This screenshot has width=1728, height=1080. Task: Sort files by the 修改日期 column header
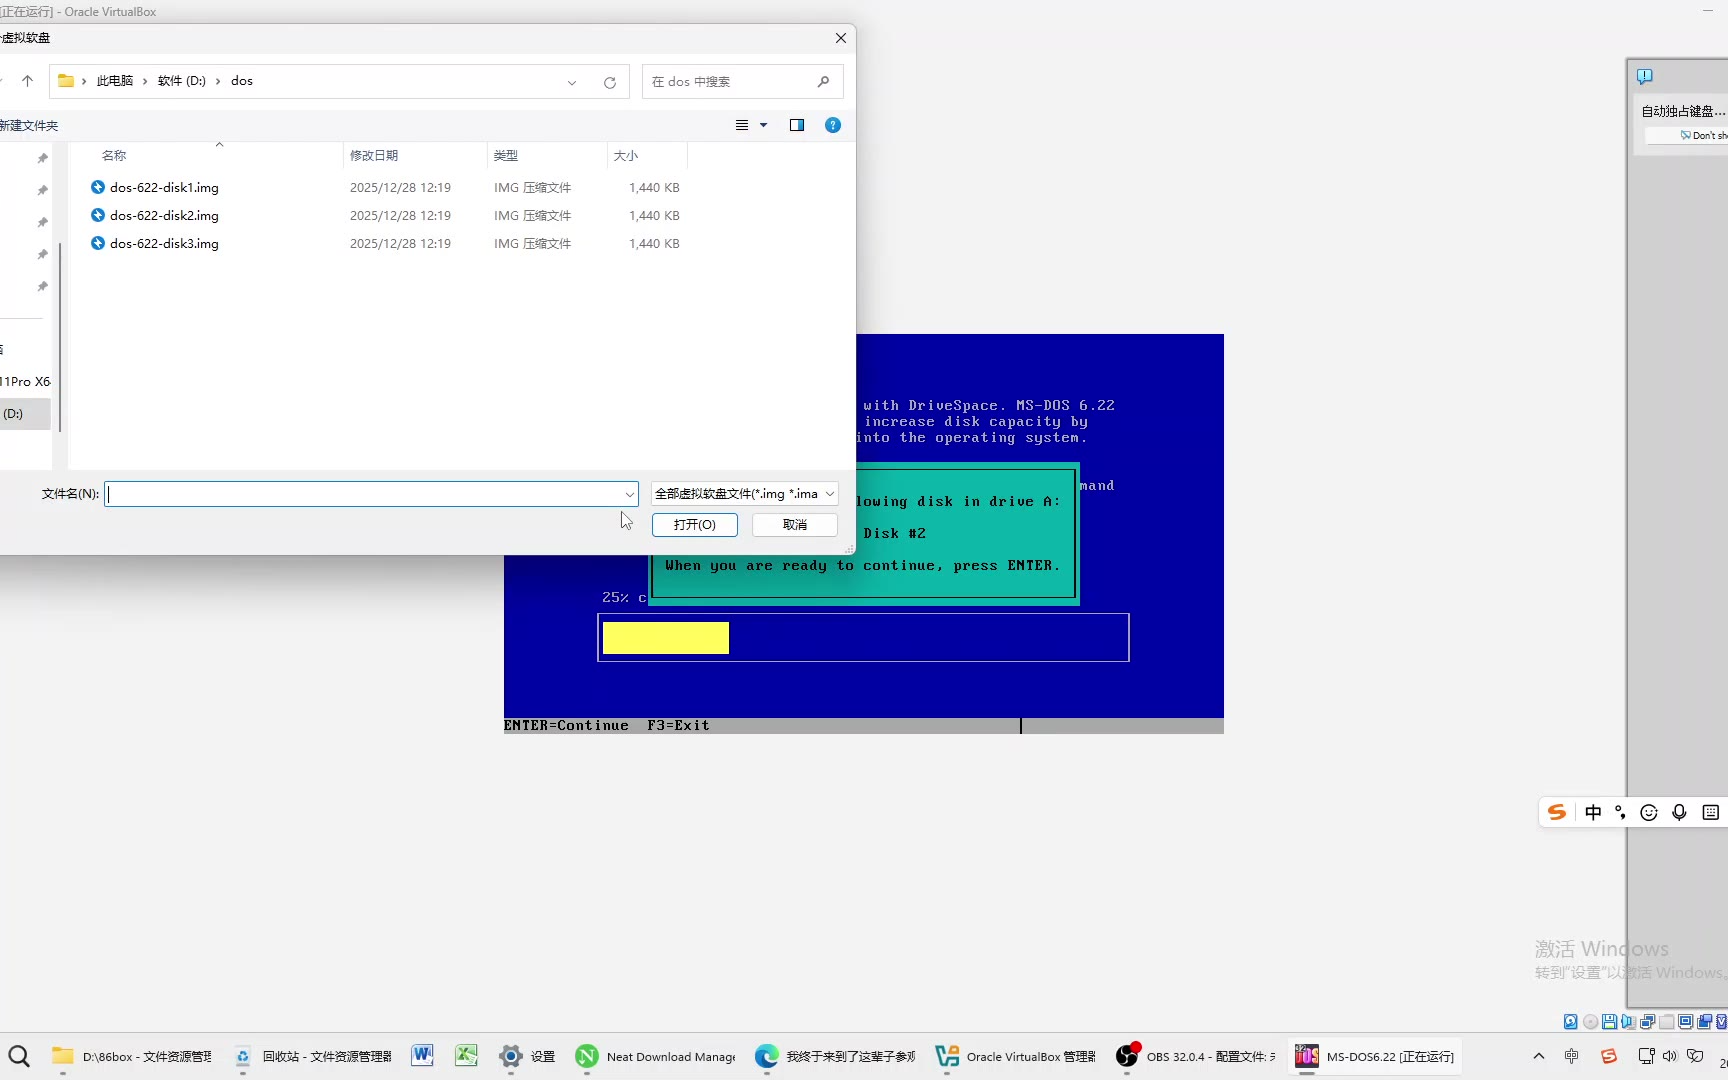pyautogui.click(x=374, y=155)
